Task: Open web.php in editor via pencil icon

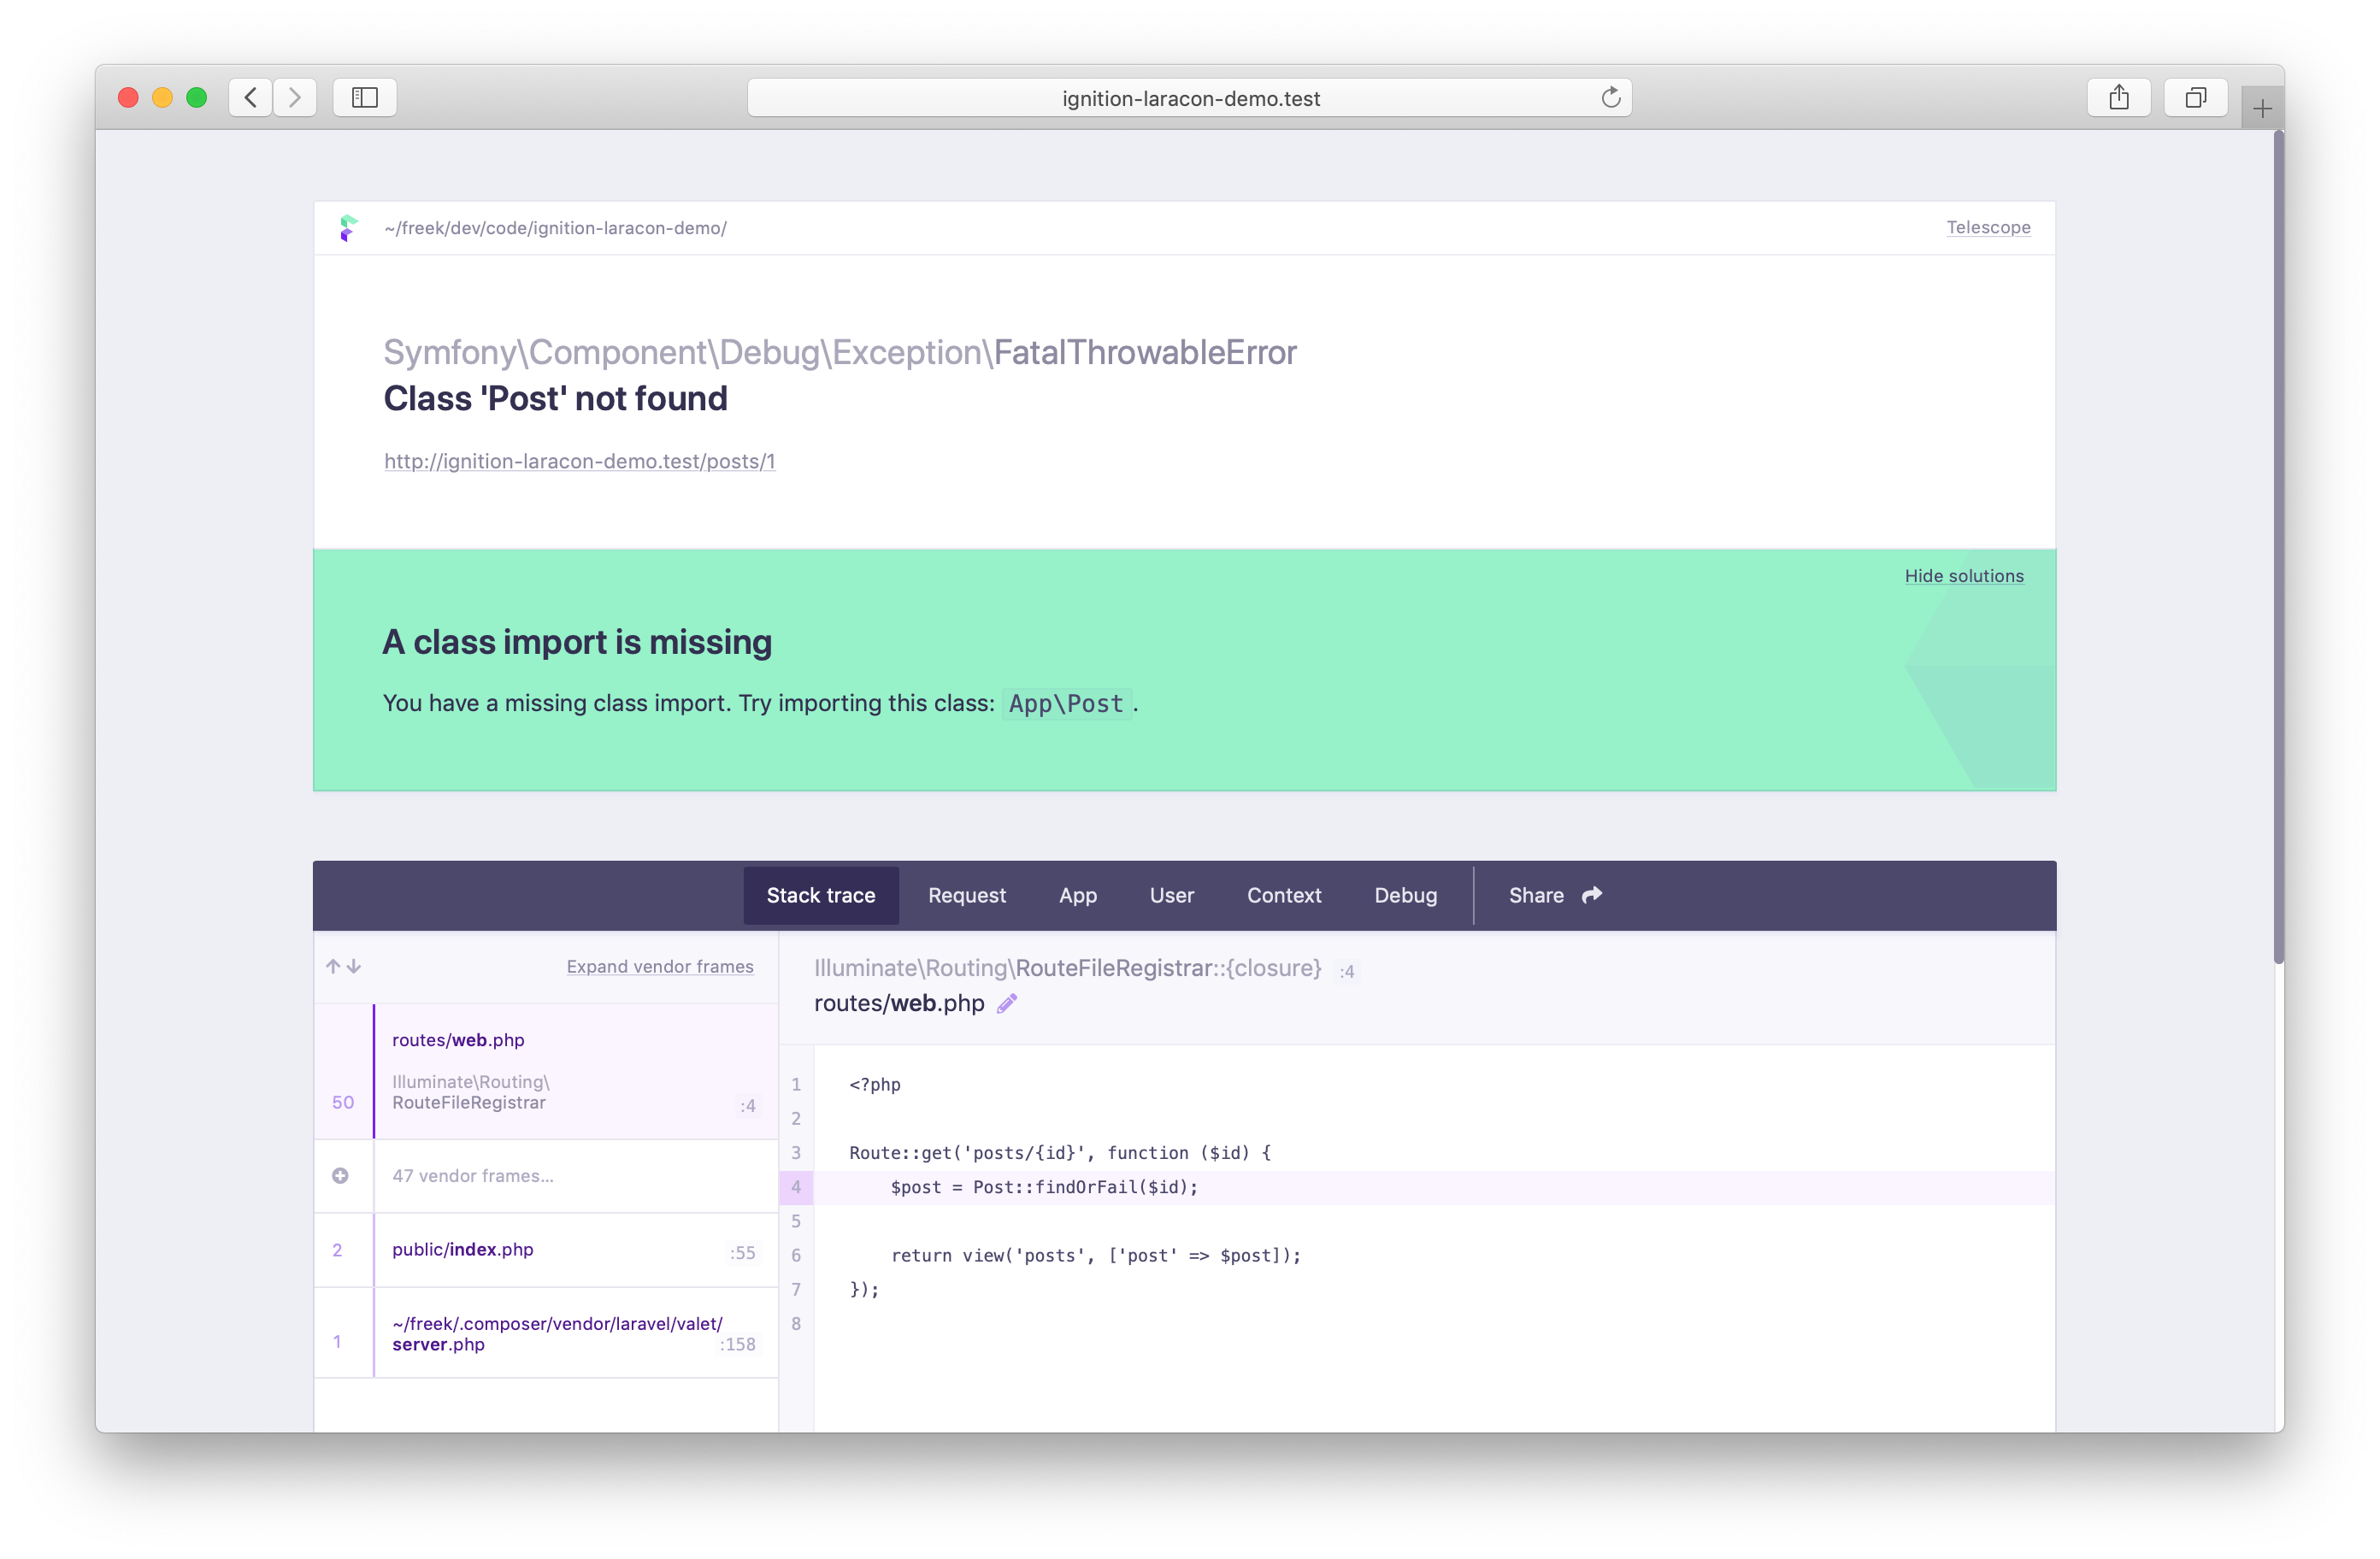Action: coord(1007,1003)
